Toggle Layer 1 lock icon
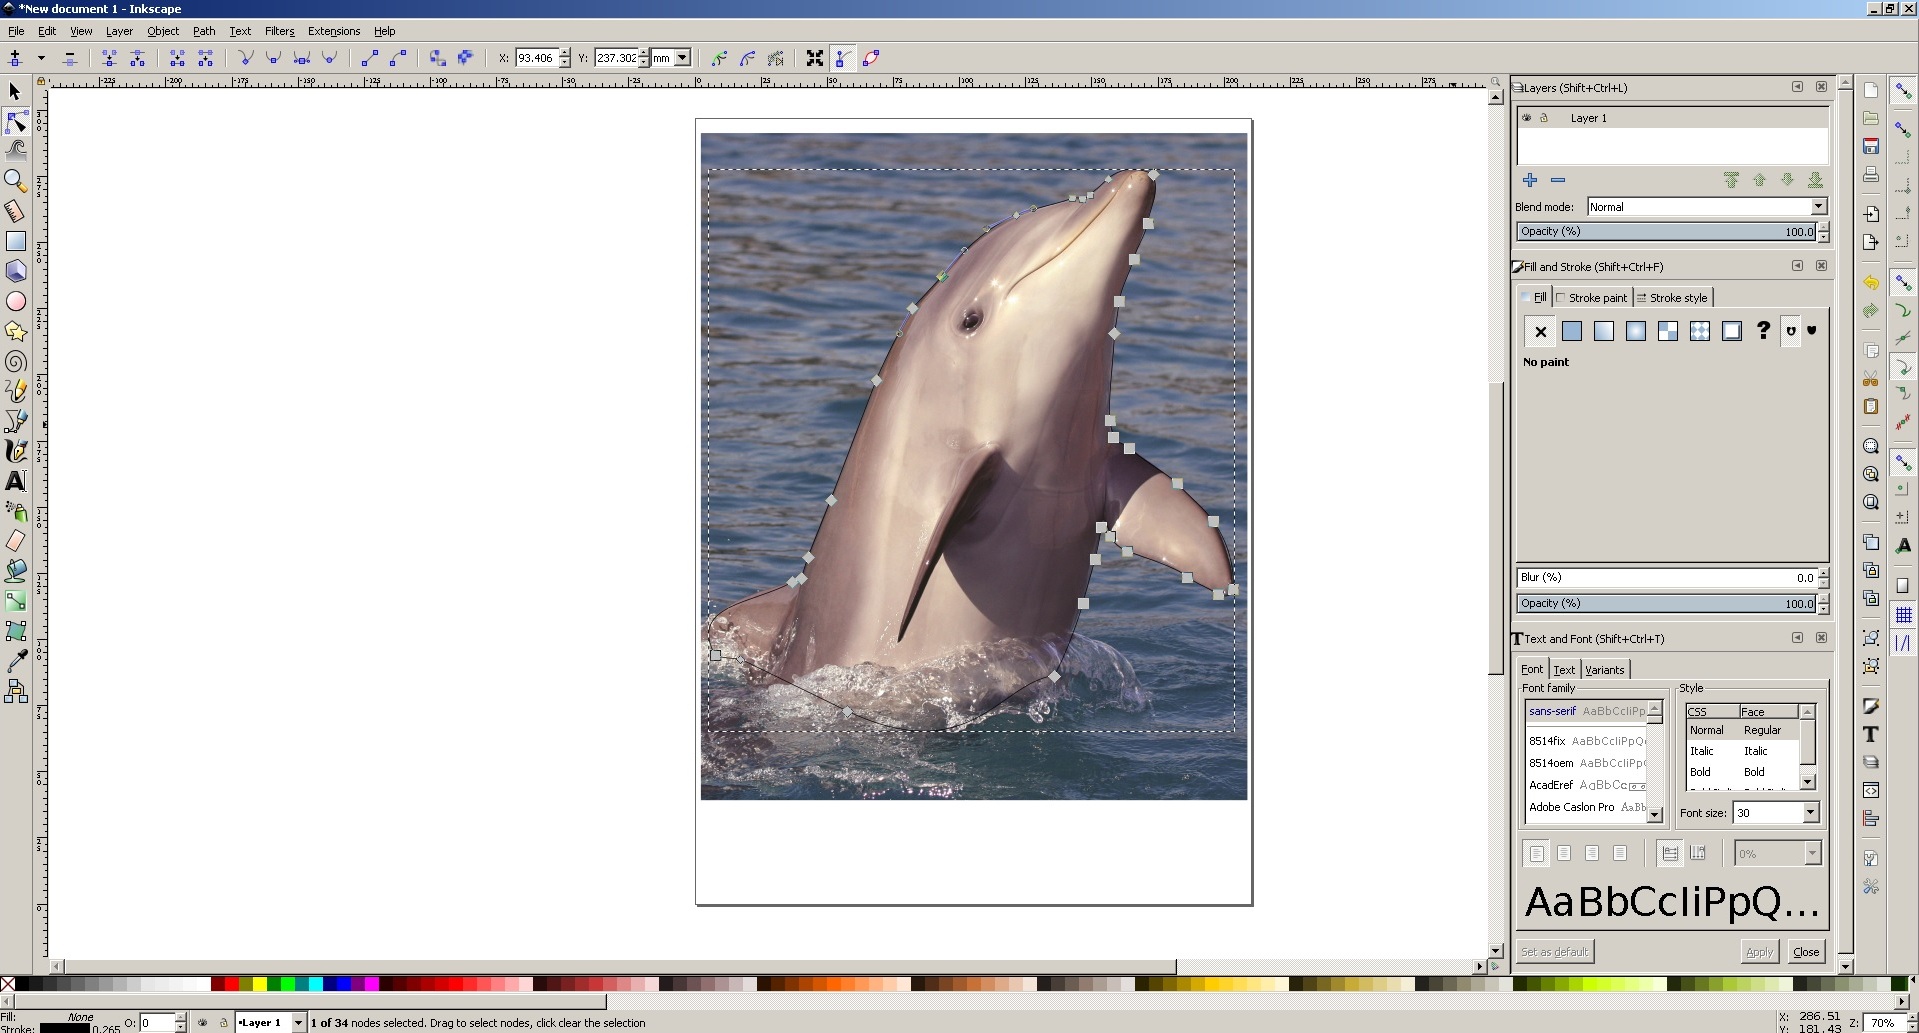This screenshot has height=1033, width=1919. click(1544, 118)
